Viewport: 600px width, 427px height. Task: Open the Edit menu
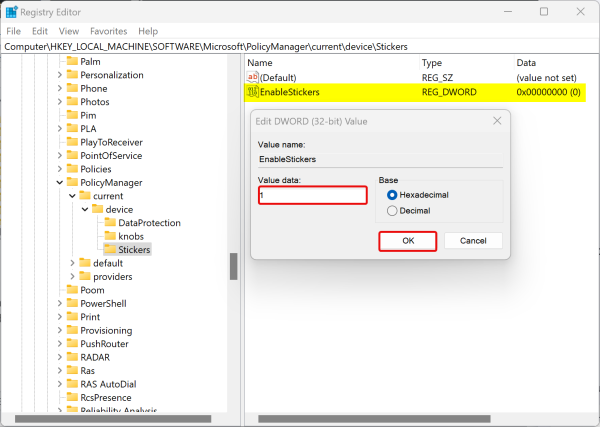[x=41, y=31]
